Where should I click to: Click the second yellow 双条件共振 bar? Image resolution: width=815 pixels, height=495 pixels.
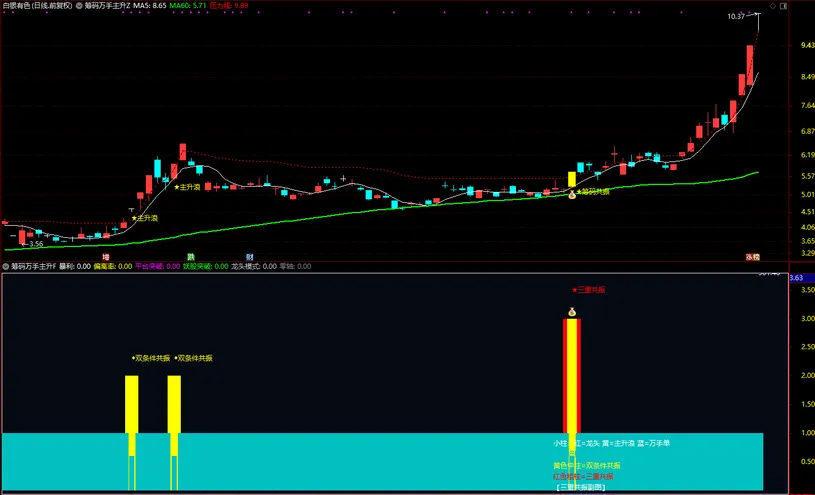(x=174, y=404)
